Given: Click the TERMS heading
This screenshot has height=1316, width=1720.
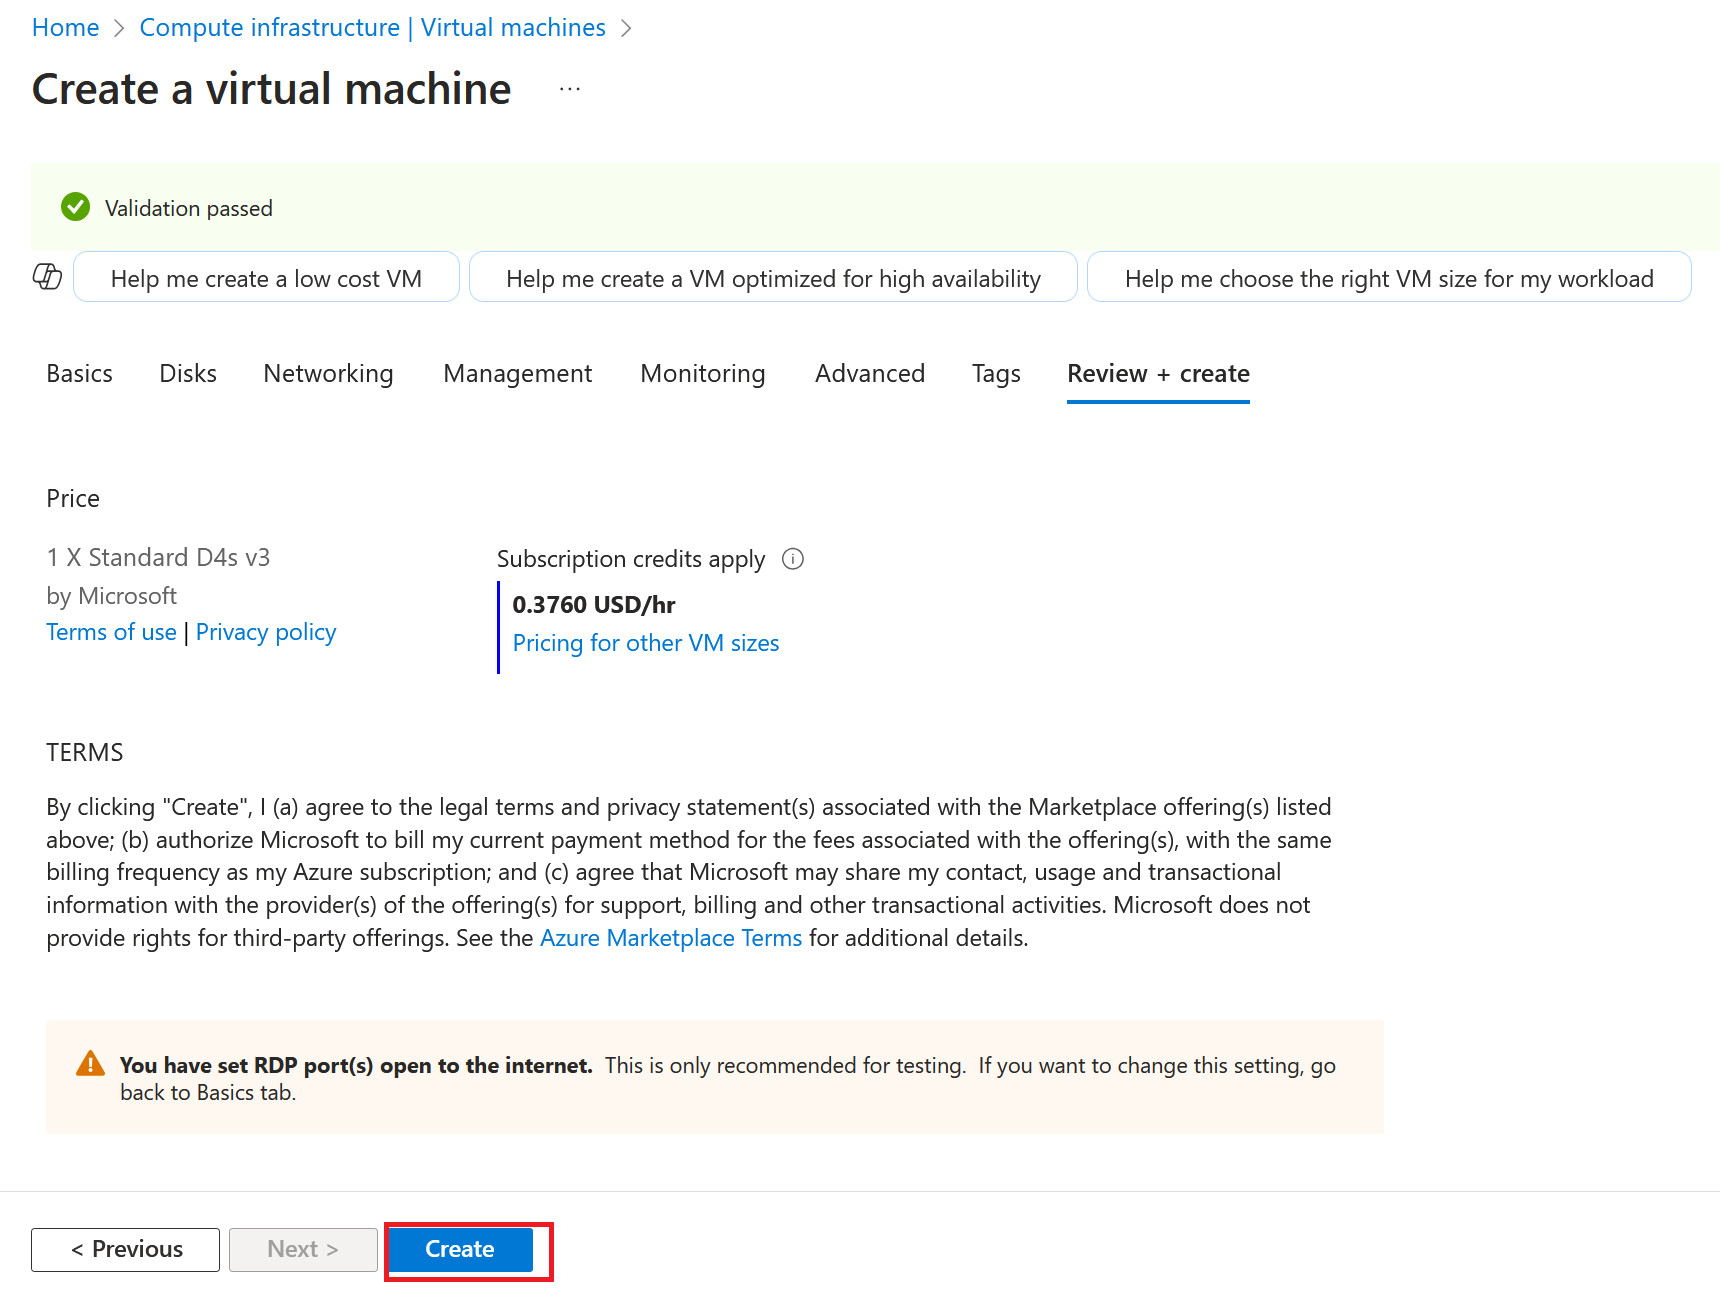Looking at the screenshot, I should click(85, 752).
